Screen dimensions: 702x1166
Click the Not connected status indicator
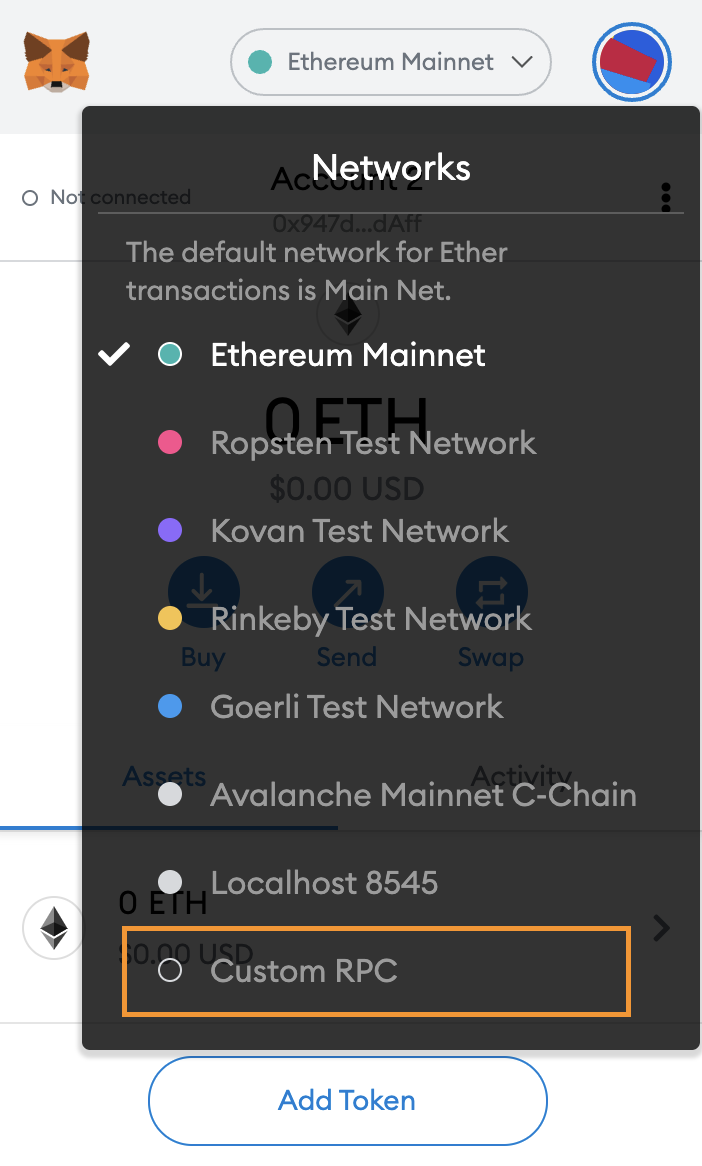pyautogui.click(x=106, y=197)
